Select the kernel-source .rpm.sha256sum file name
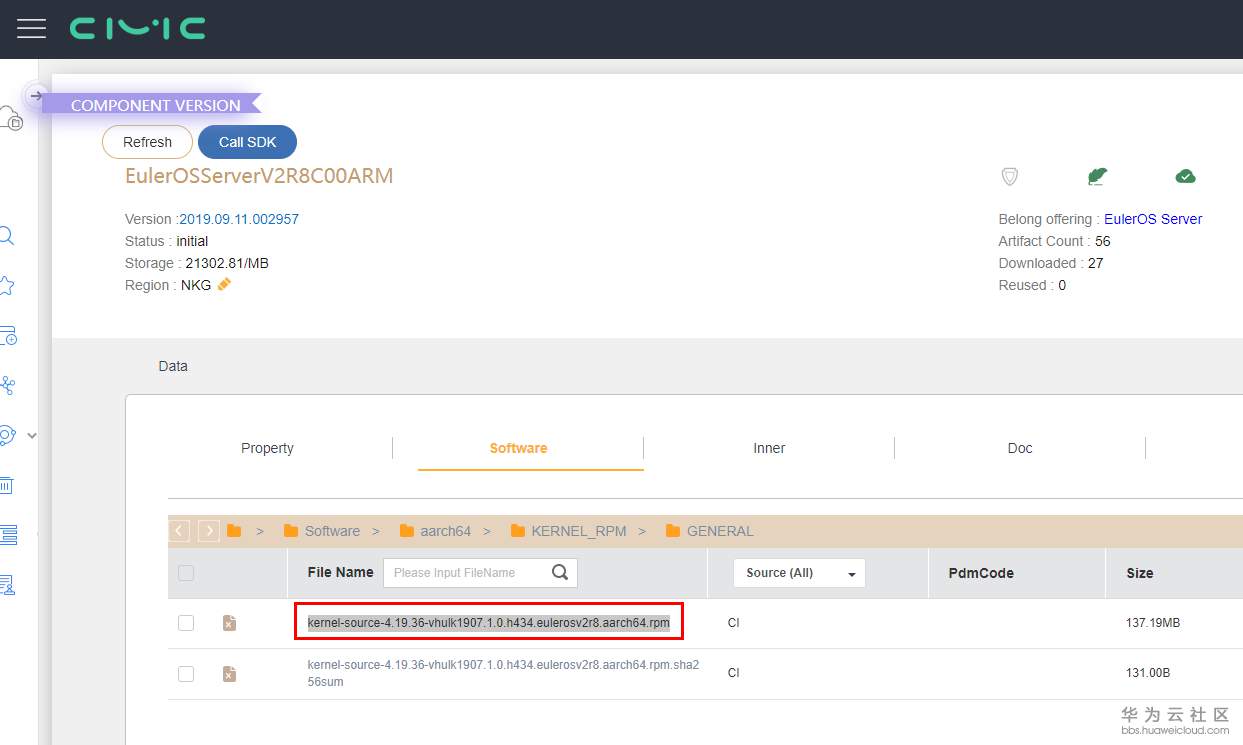Screen dimensions: 1243x745 (x=503, y=673)
